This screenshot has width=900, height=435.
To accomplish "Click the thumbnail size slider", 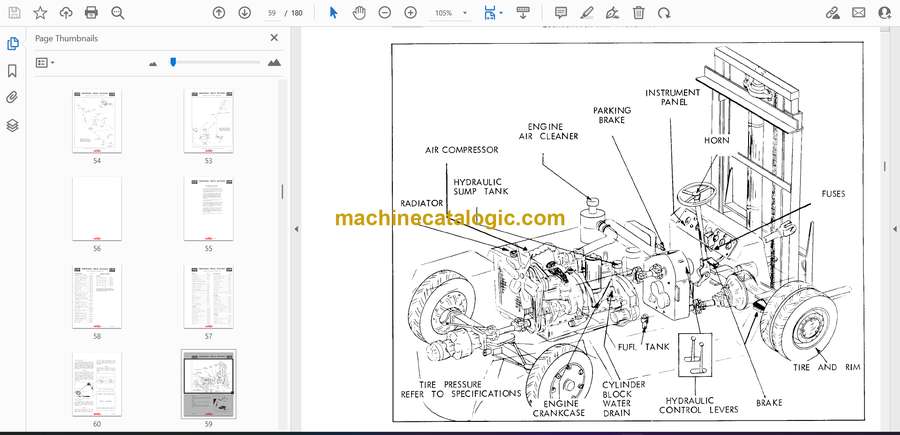I will pos(173,62).
